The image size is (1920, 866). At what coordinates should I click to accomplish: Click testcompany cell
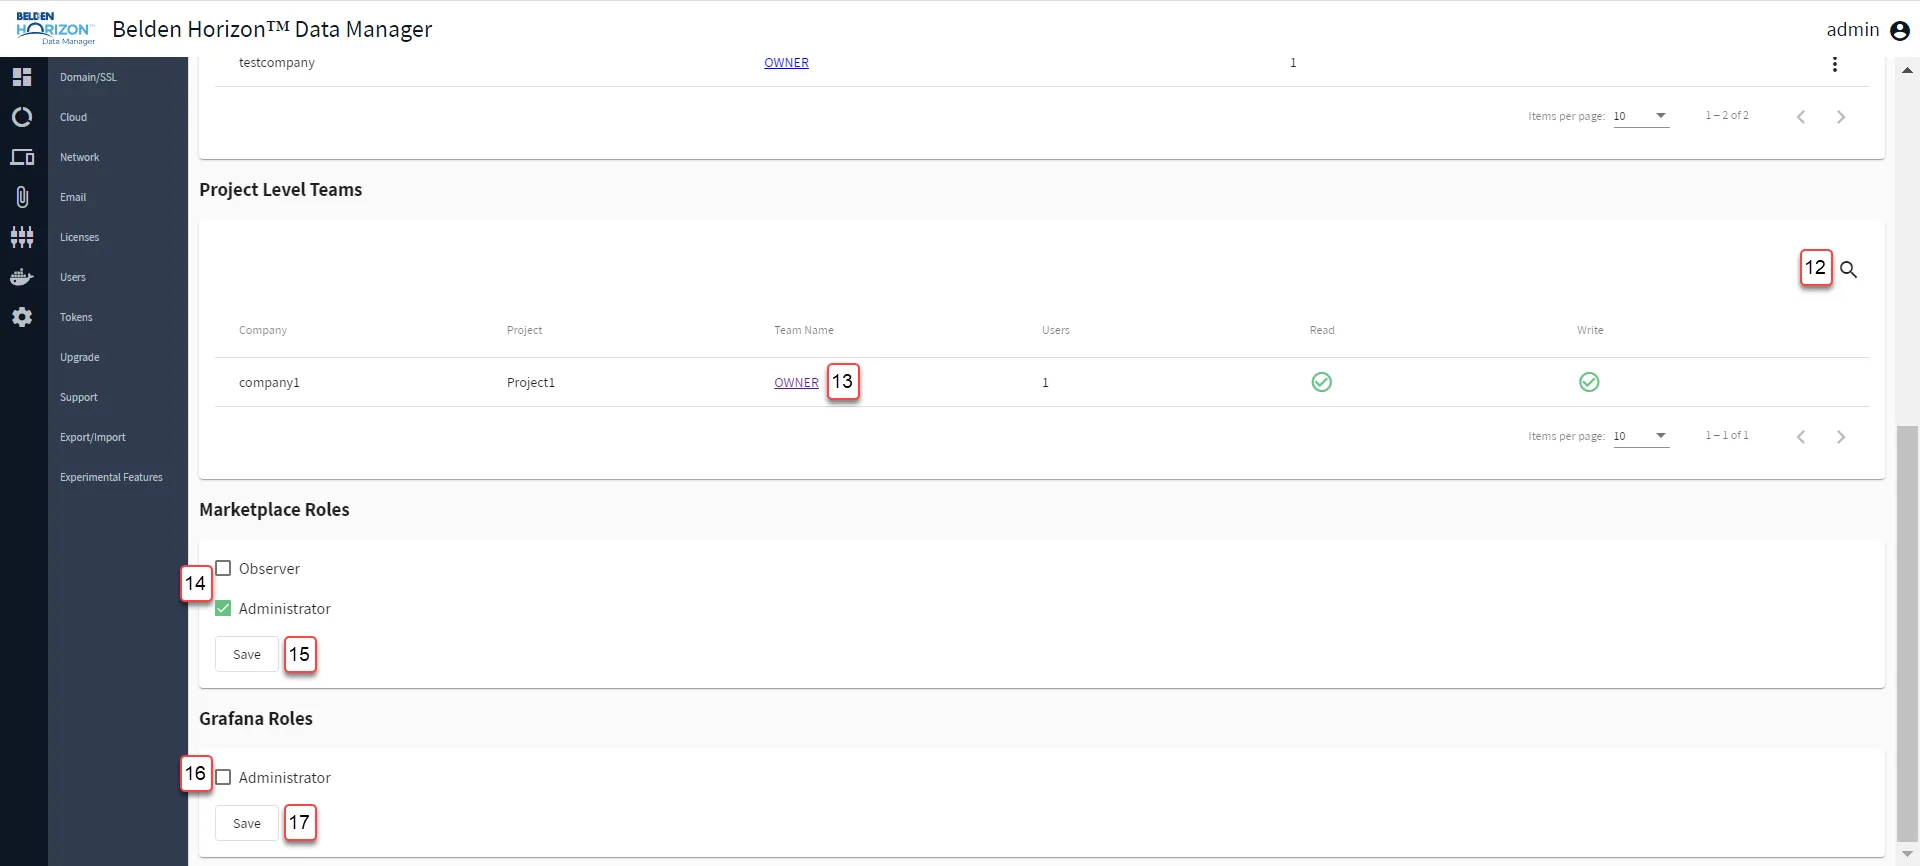(x=276, y=62)
